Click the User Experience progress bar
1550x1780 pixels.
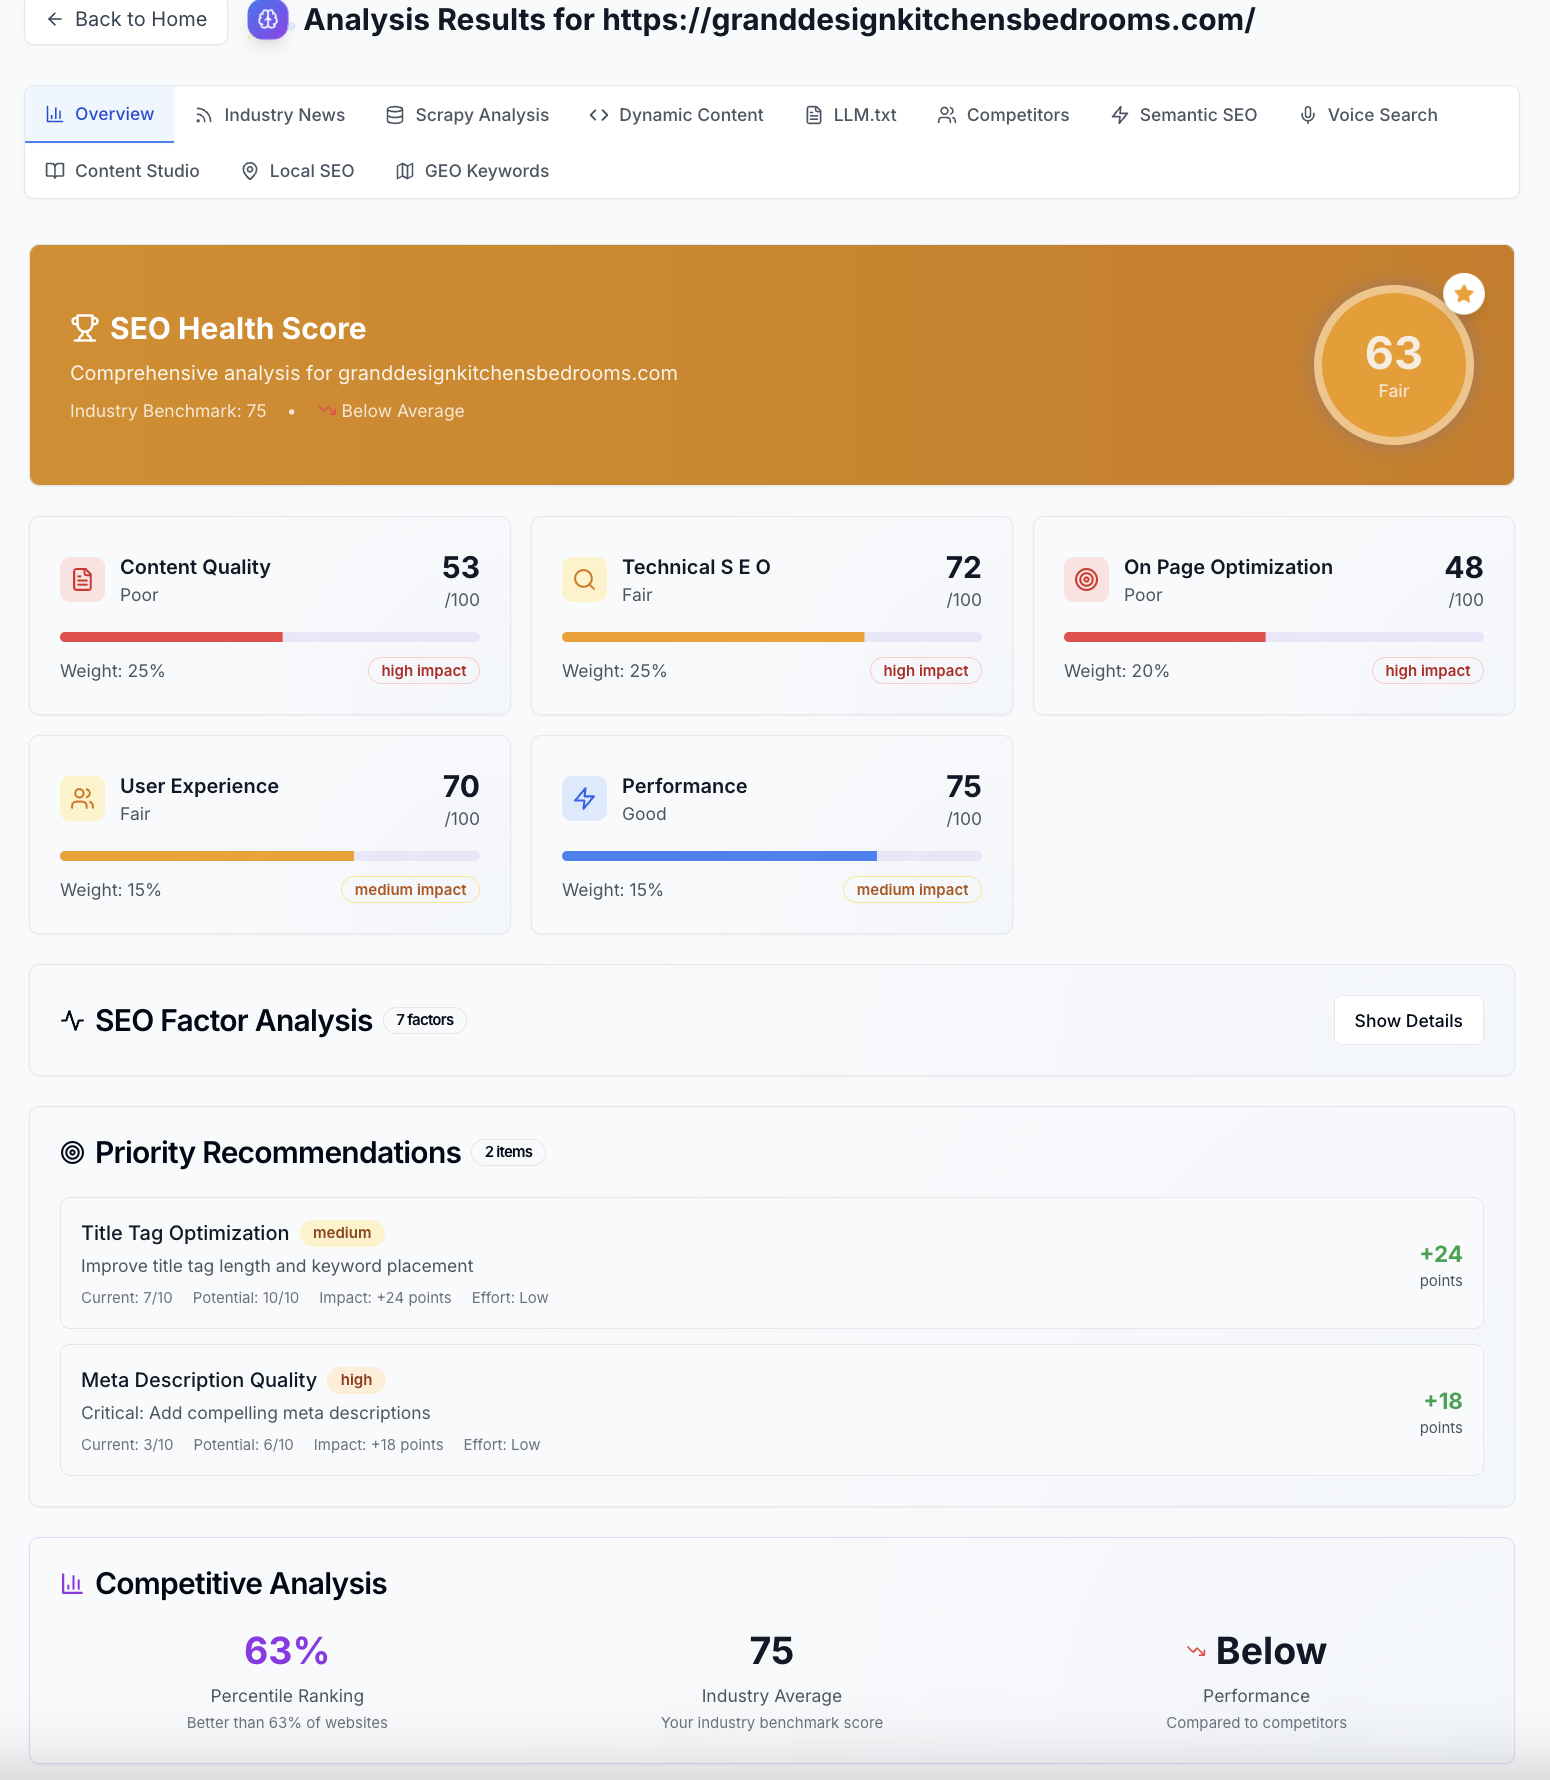(x=270, y=856)
